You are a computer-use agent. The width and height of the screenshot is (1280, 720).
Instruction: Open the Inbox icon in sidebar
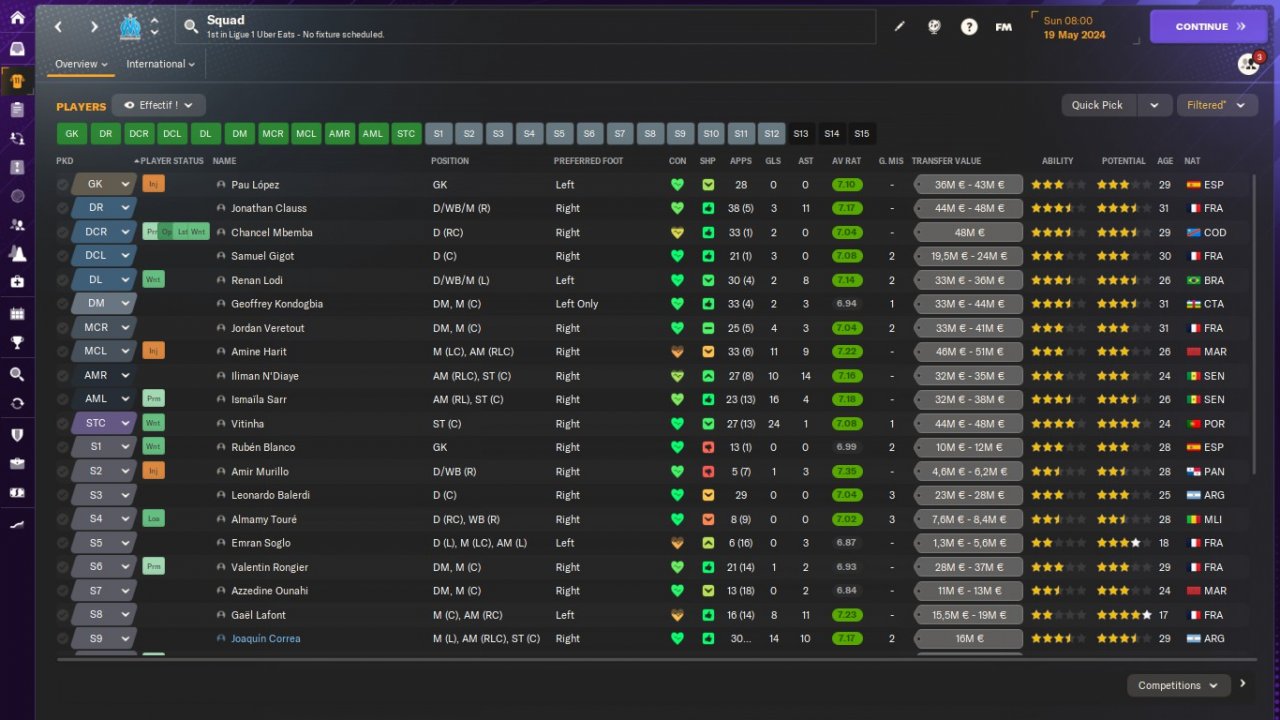tap(17, 48)
